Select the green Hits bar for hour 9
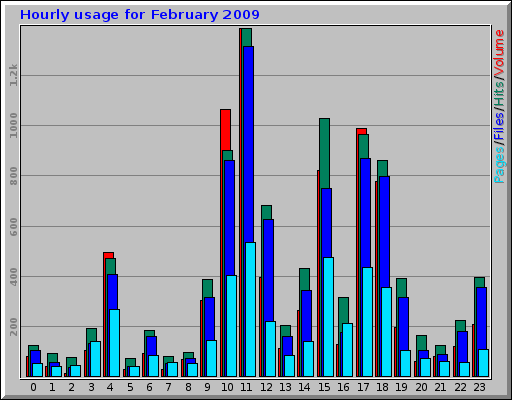 pos(207,288)
